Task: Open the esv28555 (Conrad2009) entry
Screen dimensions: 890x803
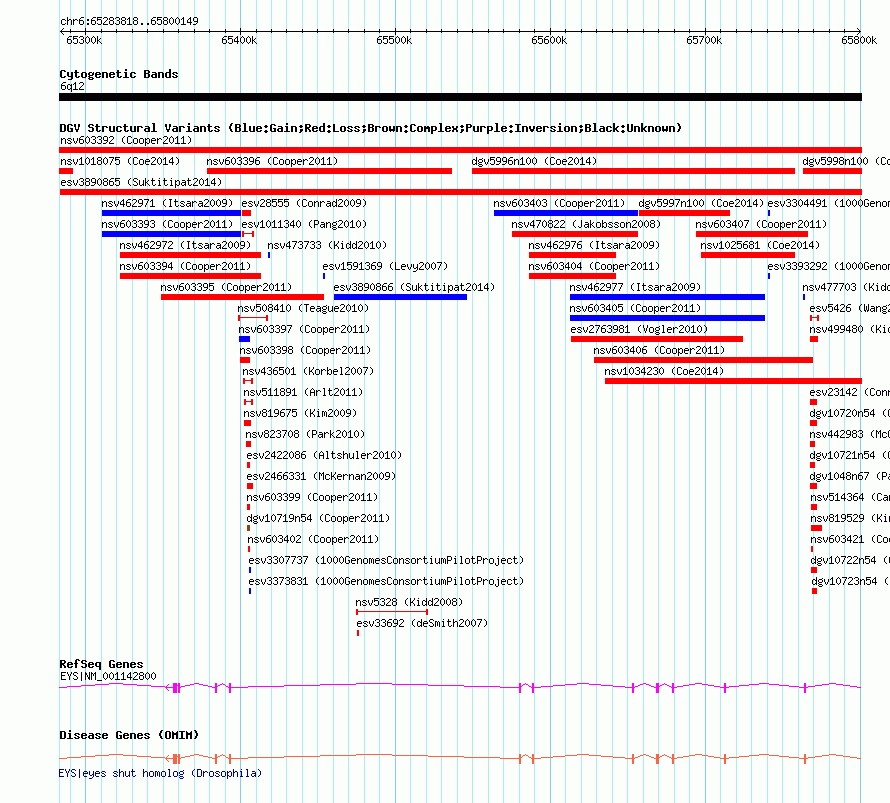Action: coord(304,203)
